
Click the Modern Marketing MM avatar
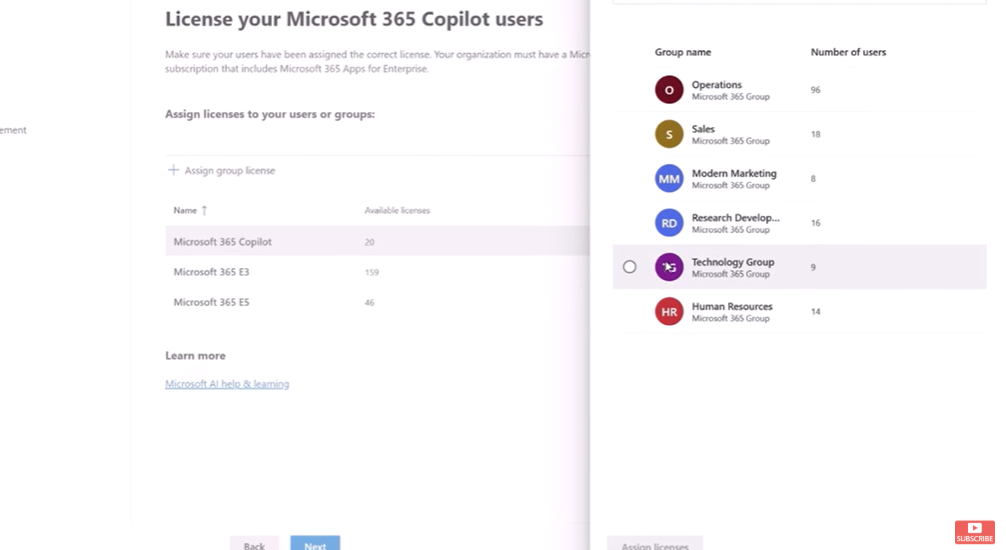[x=669, y=178]
